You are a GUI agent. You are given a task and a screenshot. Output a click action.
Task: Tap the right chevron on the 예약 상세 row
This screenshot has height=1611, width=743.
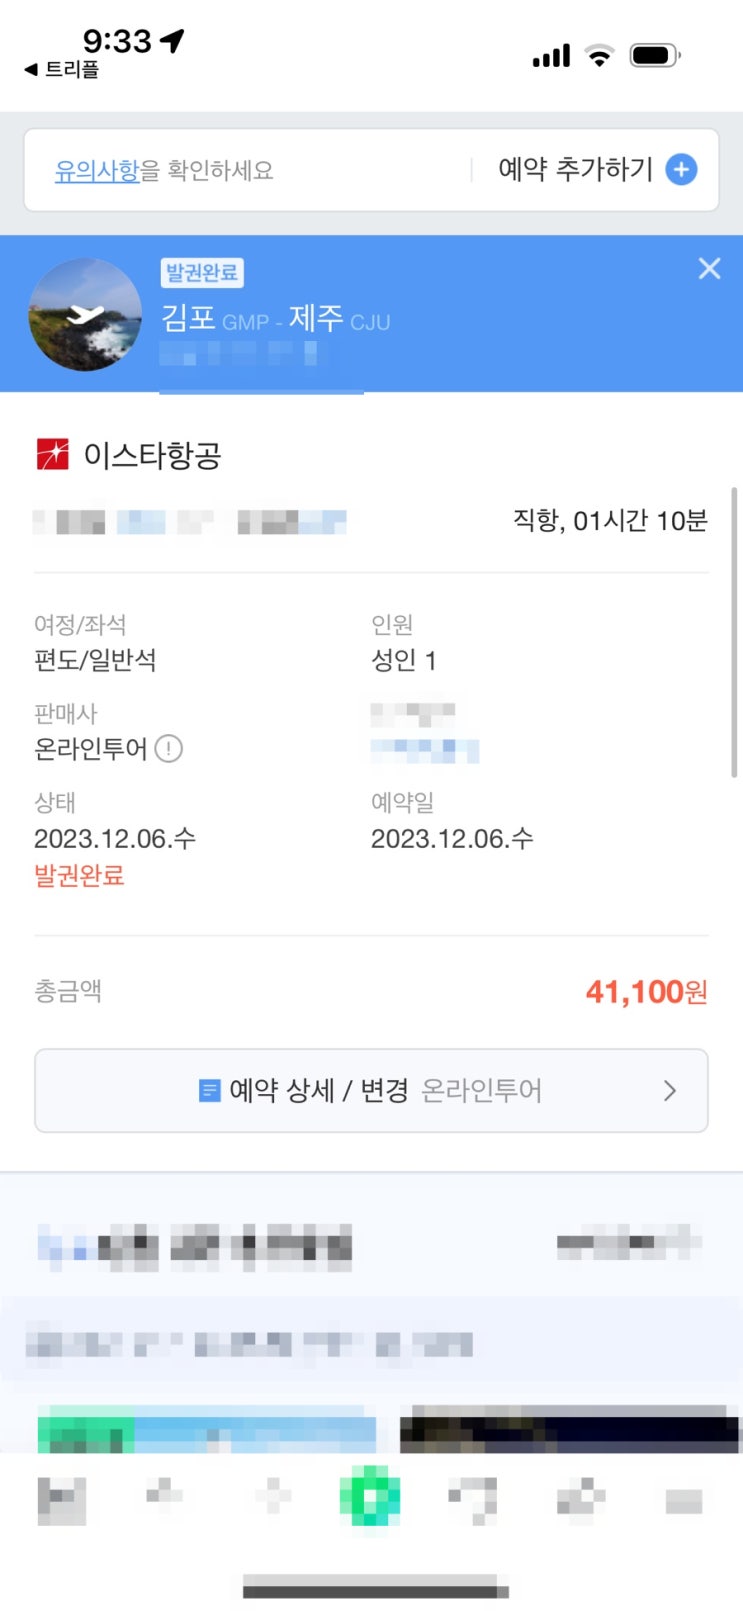click(x=670, y=1090)
